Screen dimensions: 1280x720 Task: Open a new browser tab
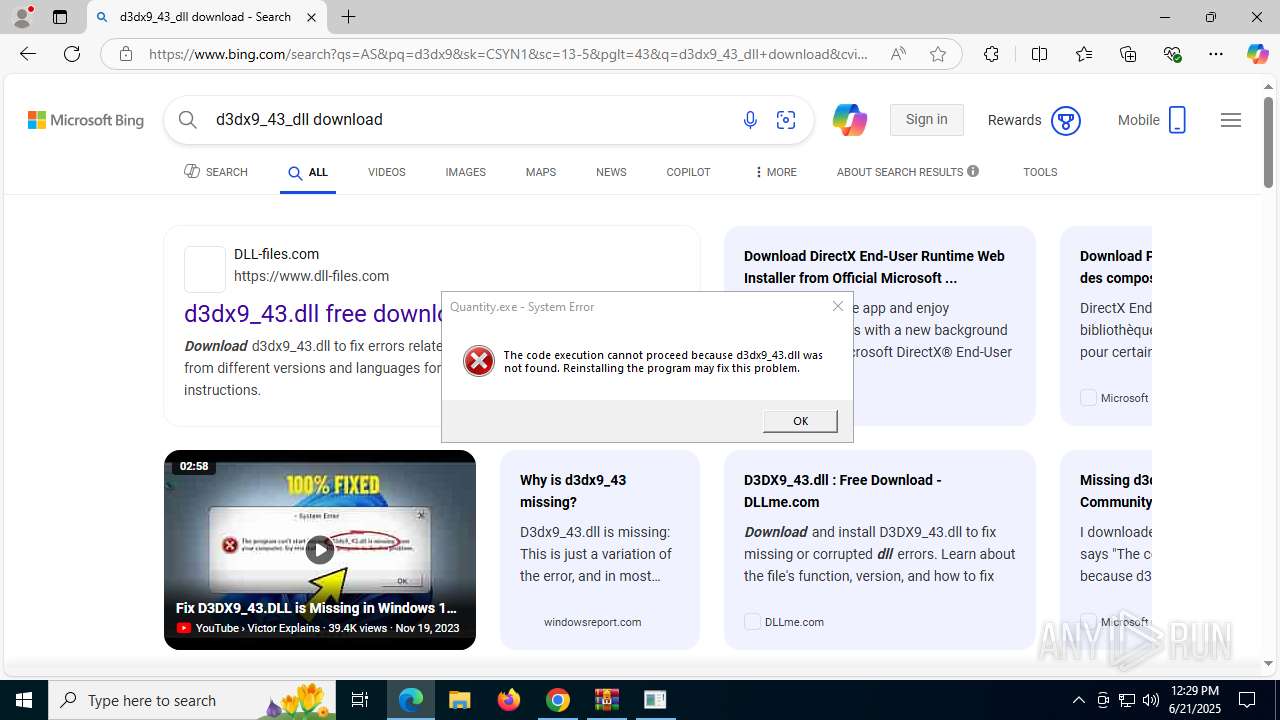point(348,17)
